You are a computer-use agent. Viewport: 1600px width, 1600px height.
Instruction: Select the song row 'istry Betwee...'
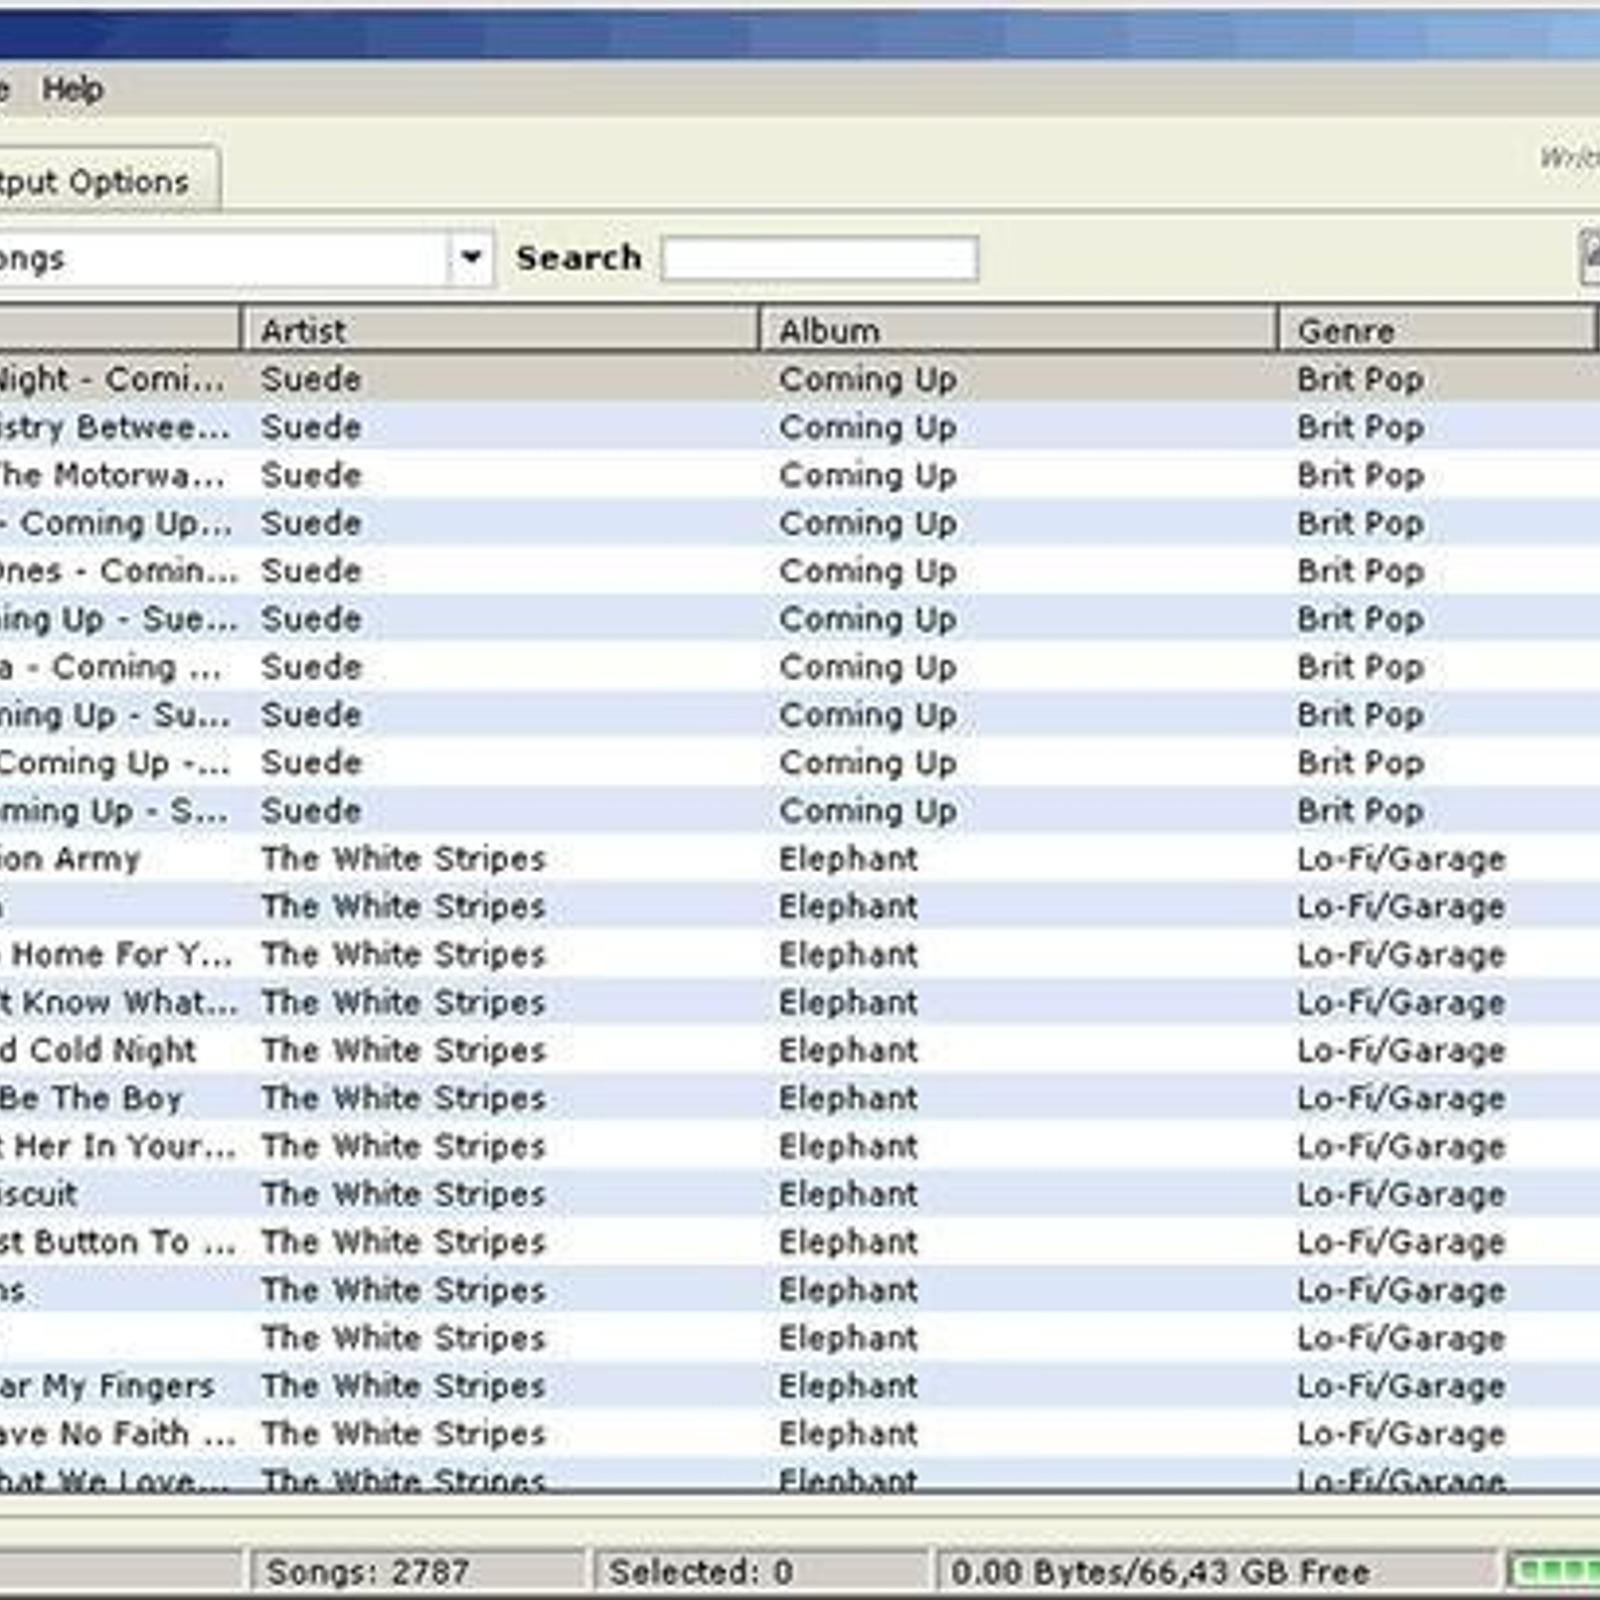pyautogui.click(x=800, y=428)
